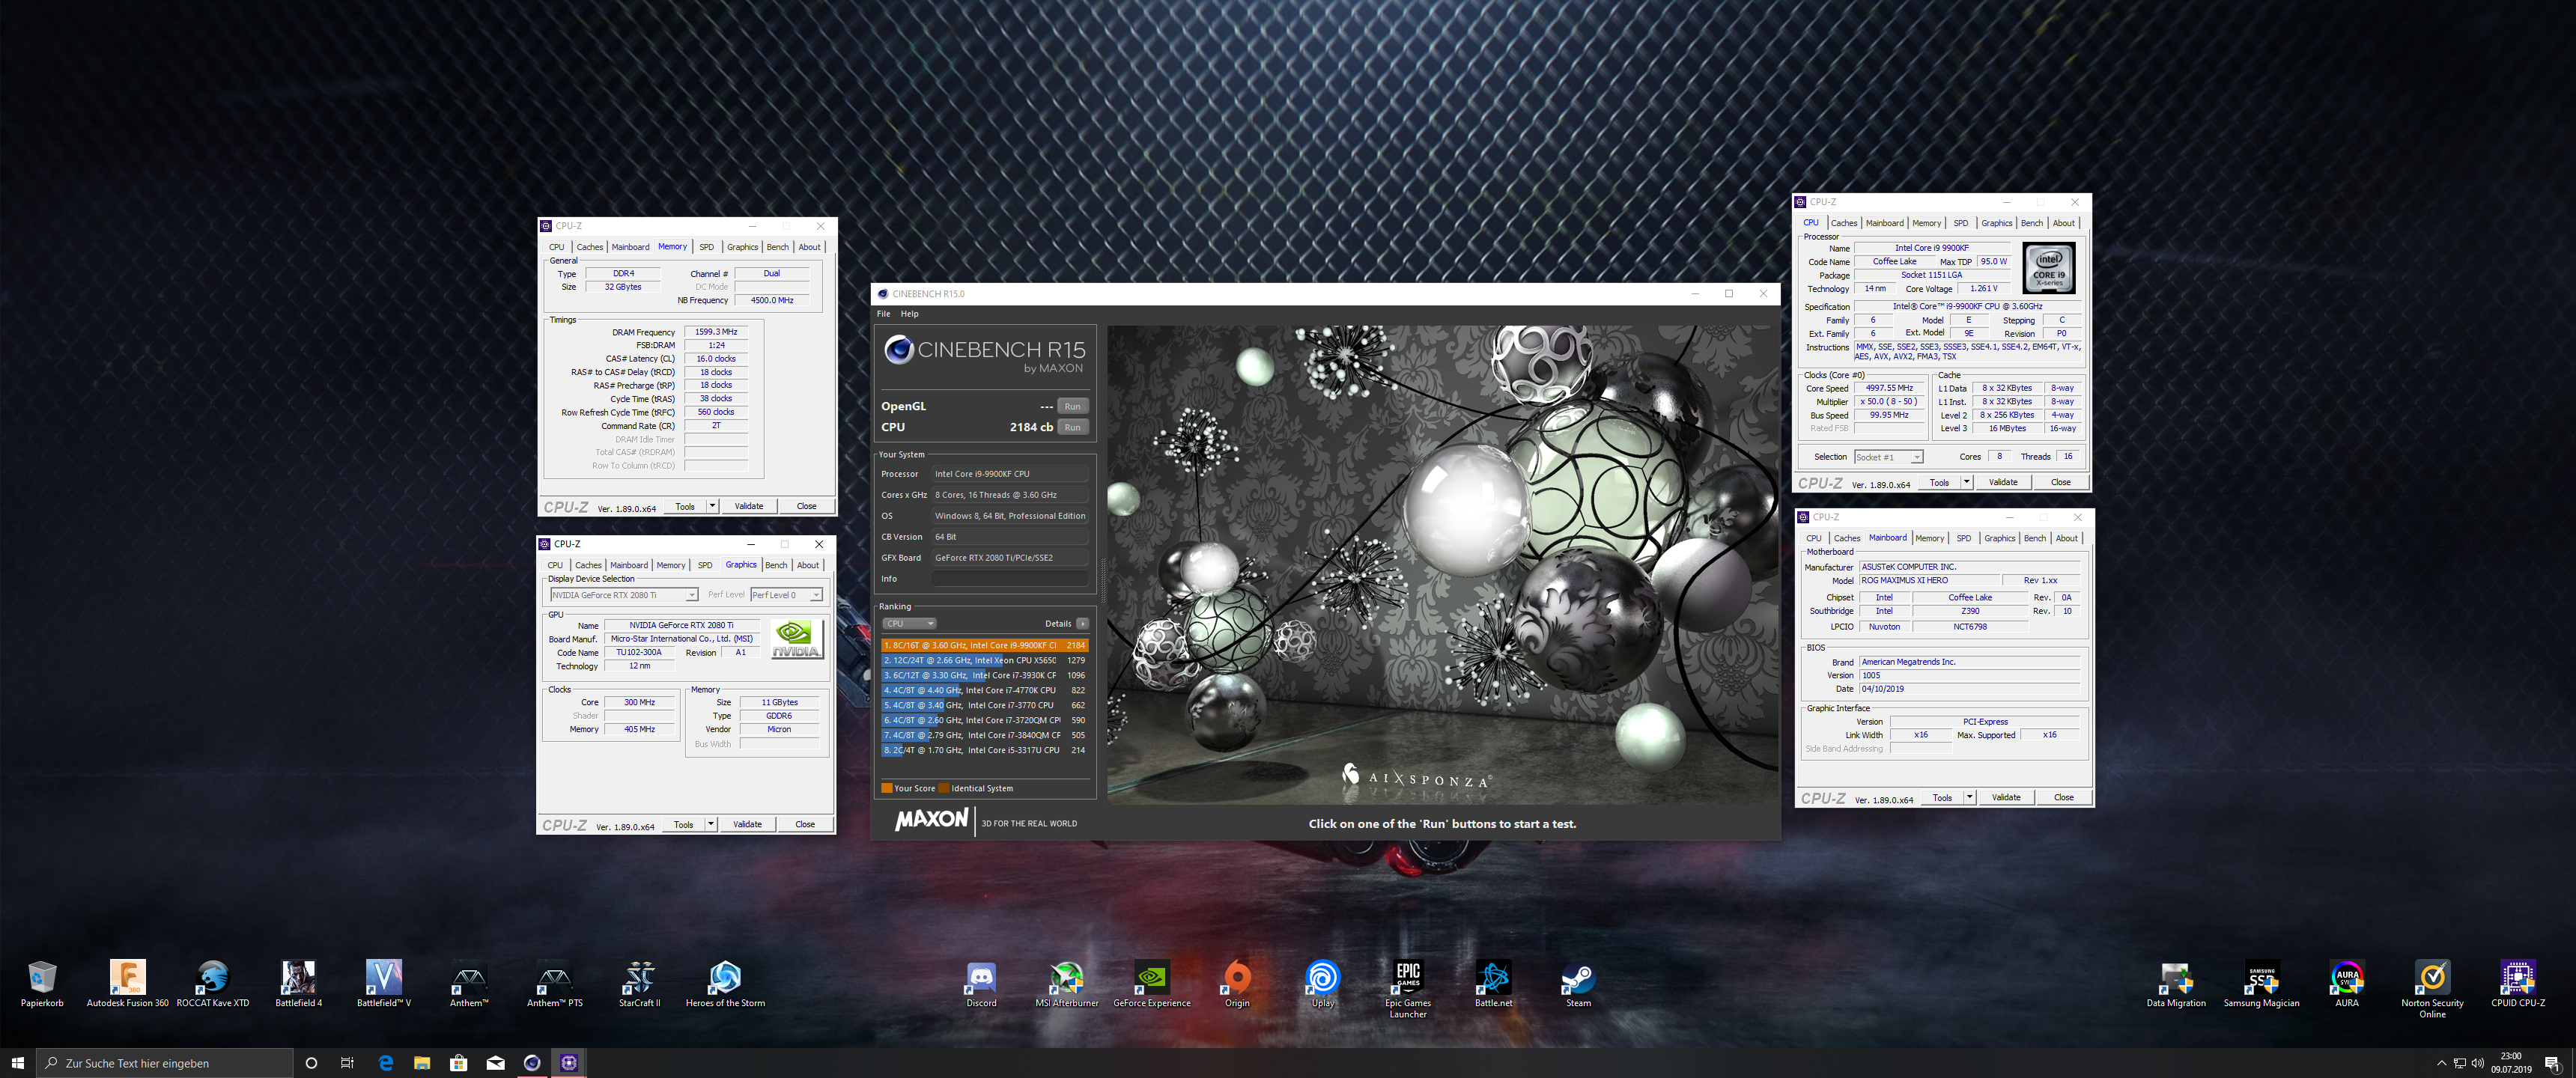Click Validate in Memory CPU-Z window
The image size is (2576, 1078).
(749, 506)
